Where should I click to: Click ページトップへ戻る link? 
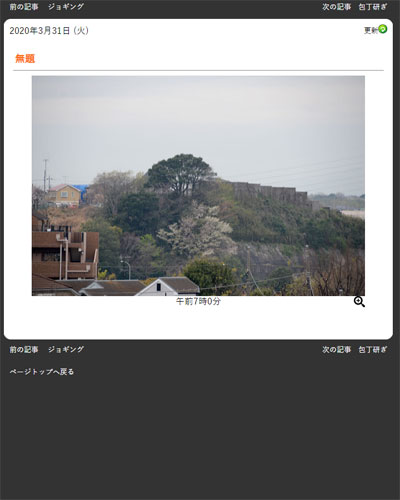click(42, 371)
